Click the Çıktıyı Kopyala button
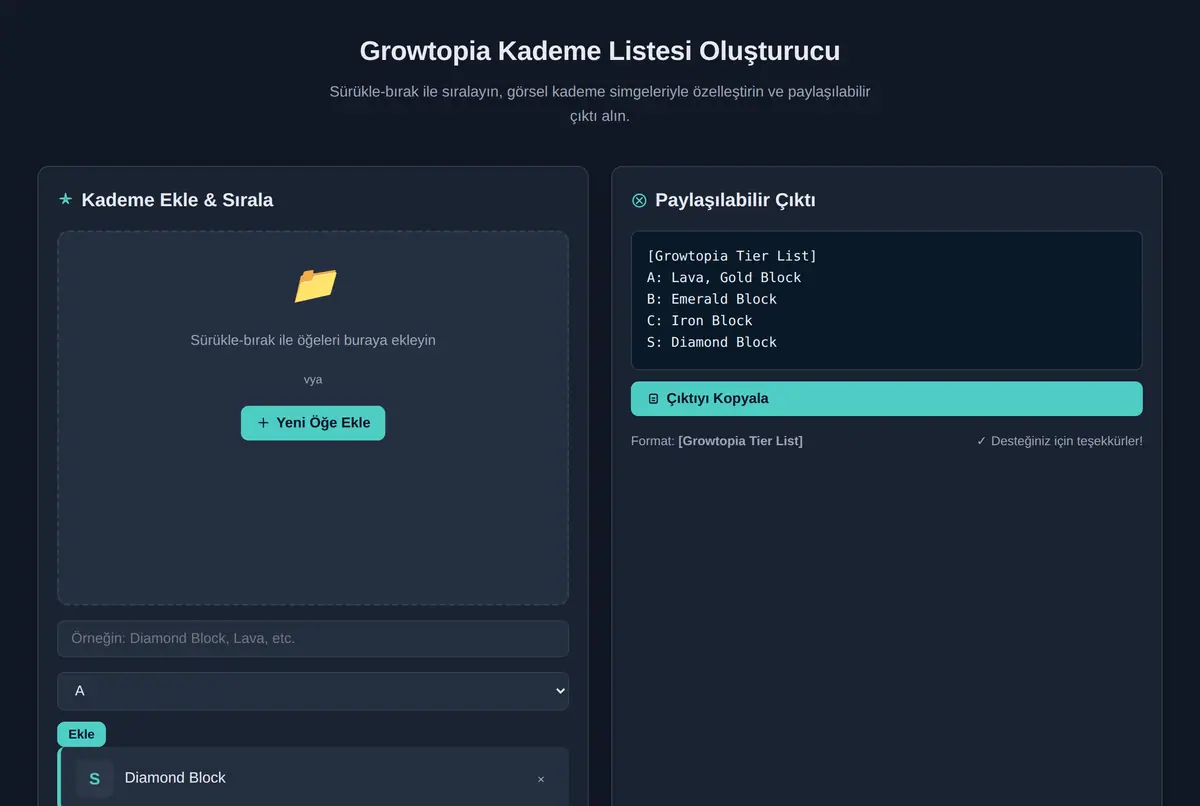1200x806 pixels. click(887, 398)
